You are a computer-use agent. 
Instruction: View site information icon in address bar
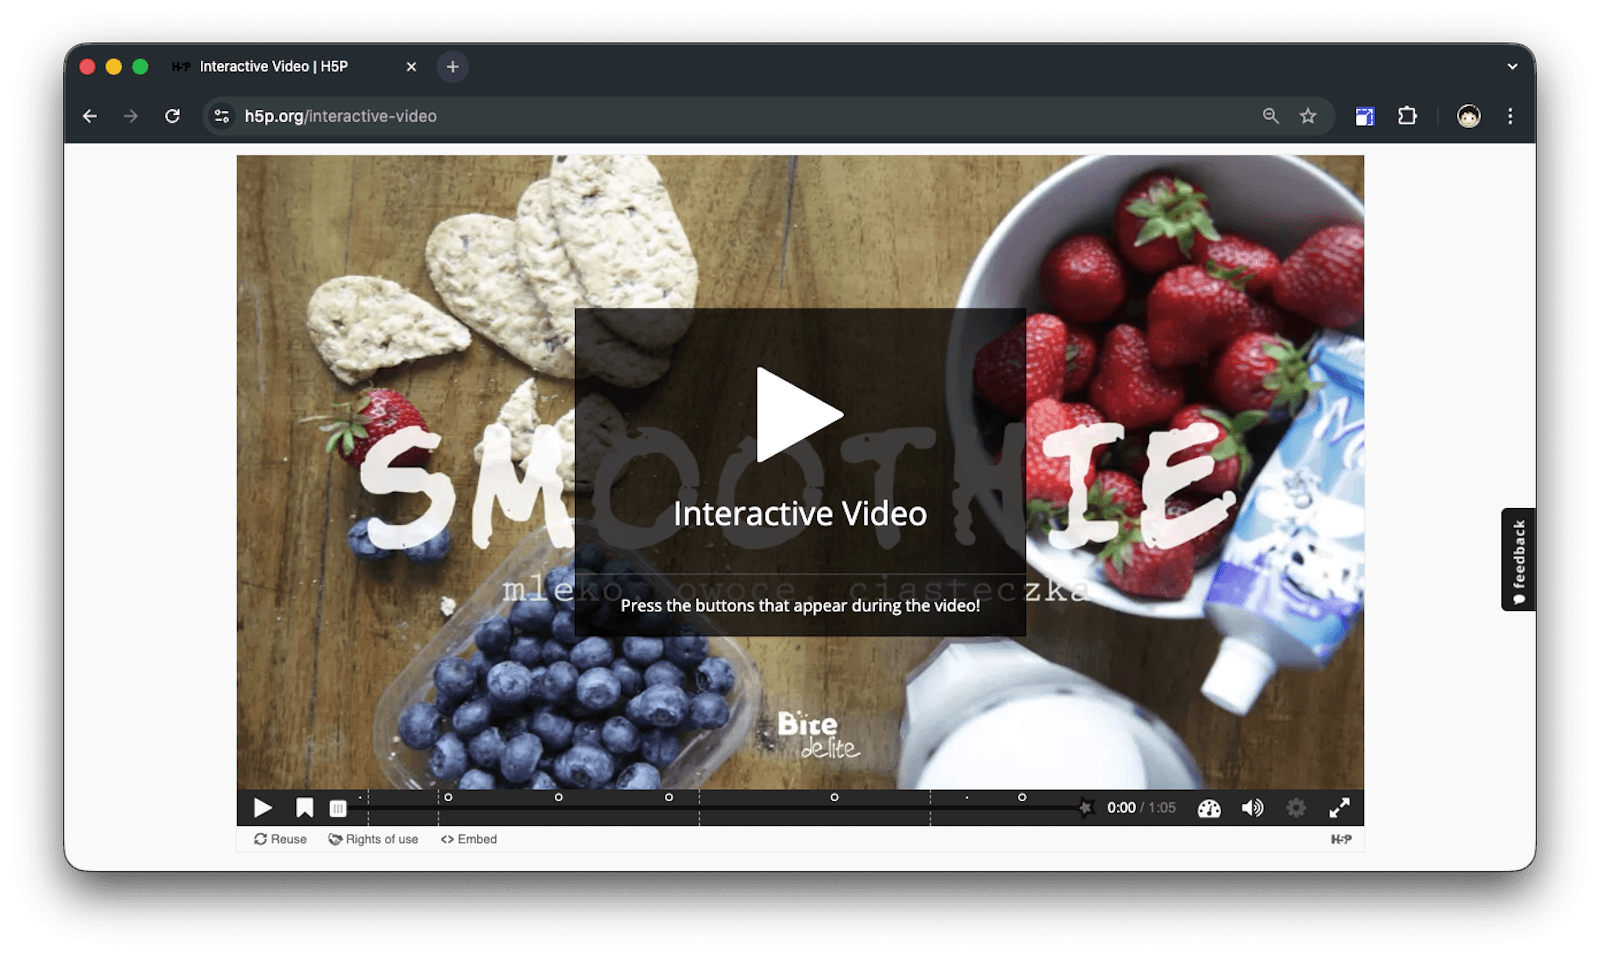[x=222, y=116]
